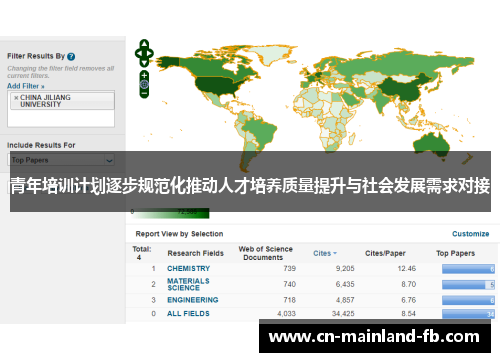Viewport: 500px width, 362px height.
Task: Click the 4,033 documents total
Action: (286, 314)
